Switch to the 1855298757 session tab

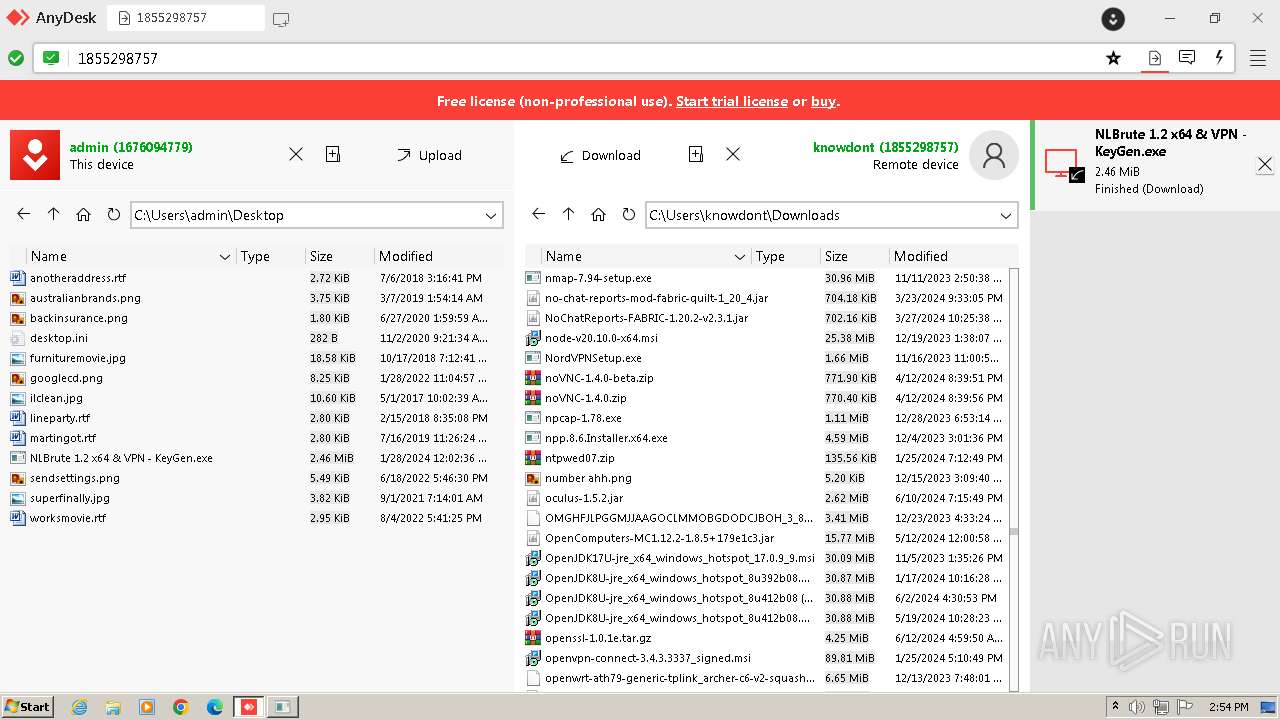click(x=186, y=18)
